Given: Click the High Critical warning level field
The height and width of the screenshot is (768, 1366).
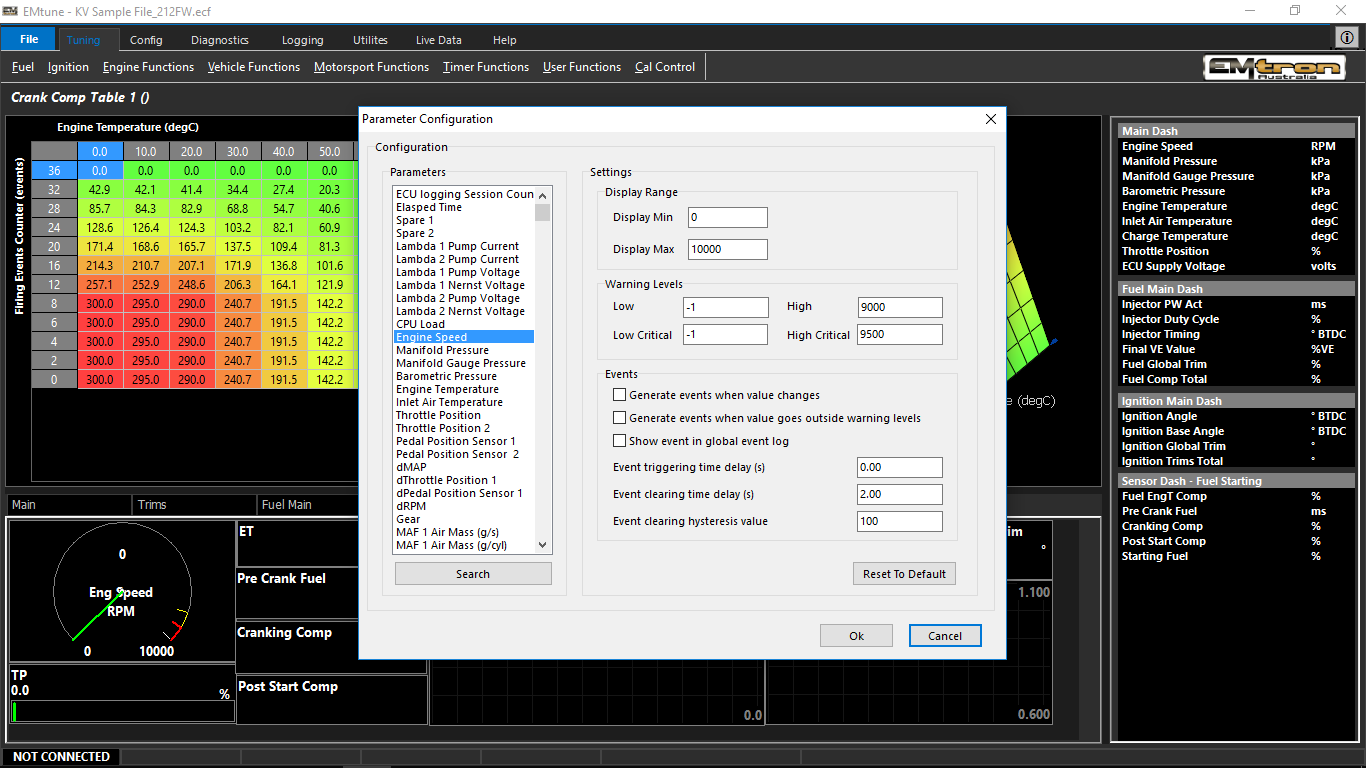Looking at the screenshot, I should [x=899, y=335].
